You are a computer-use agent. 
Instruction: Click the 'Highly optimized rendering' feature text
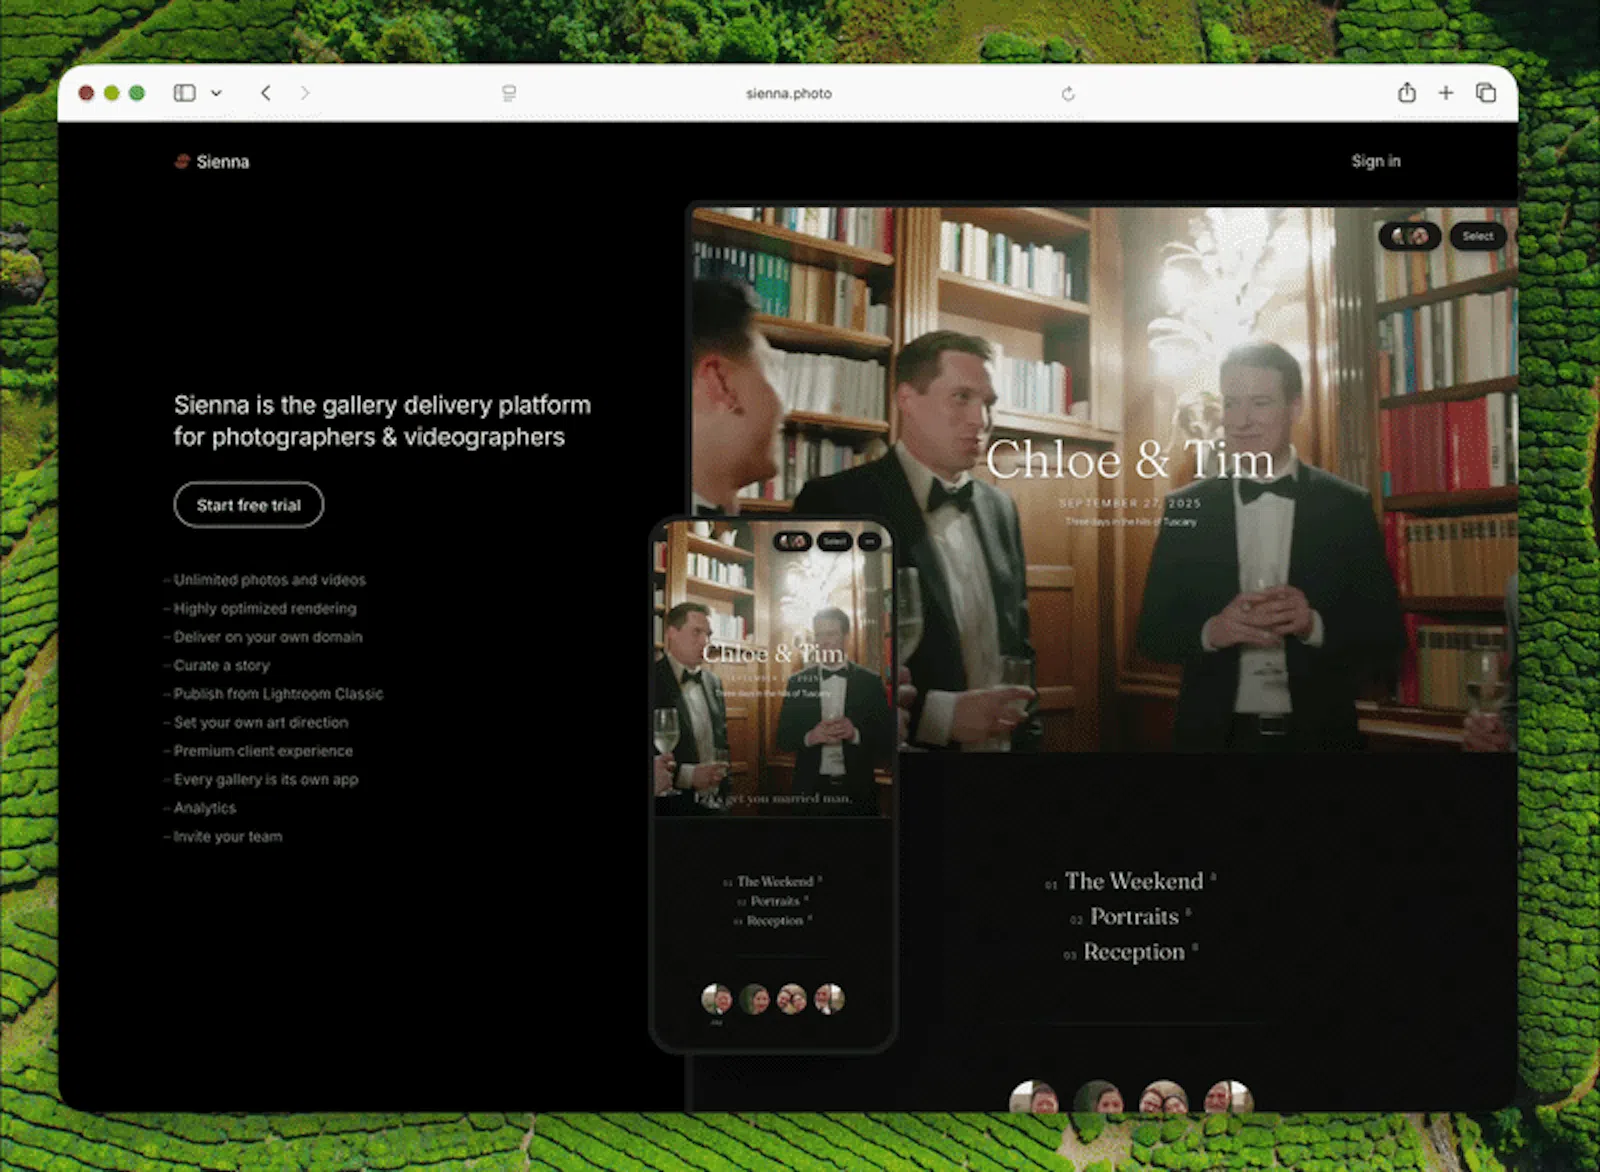click(x=265, y=608)
